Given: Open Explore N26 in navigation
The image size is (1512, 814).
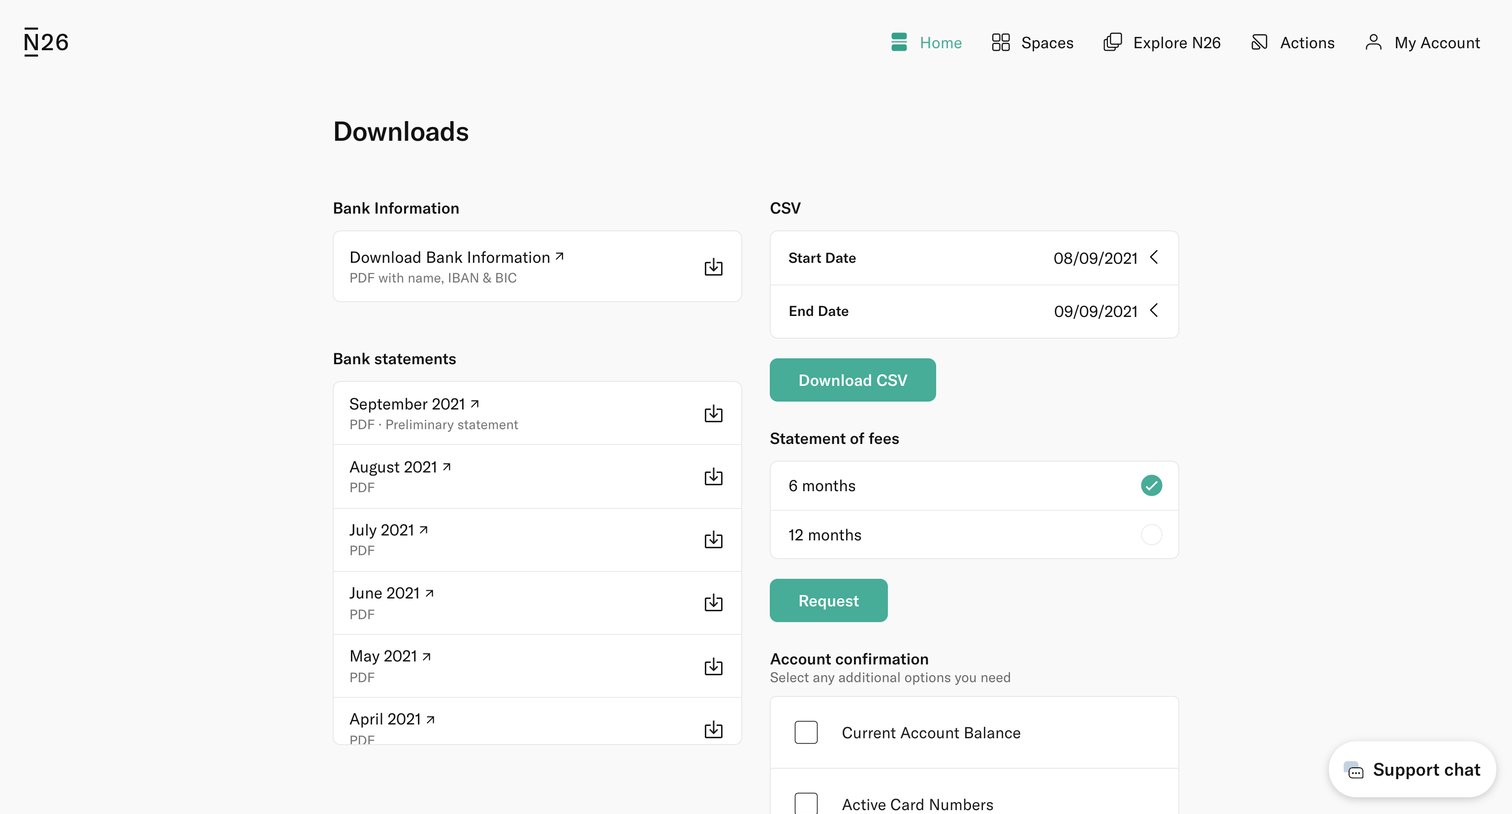Looking at the screenshot, I should pyautogui.click(x=1162, y=42).
